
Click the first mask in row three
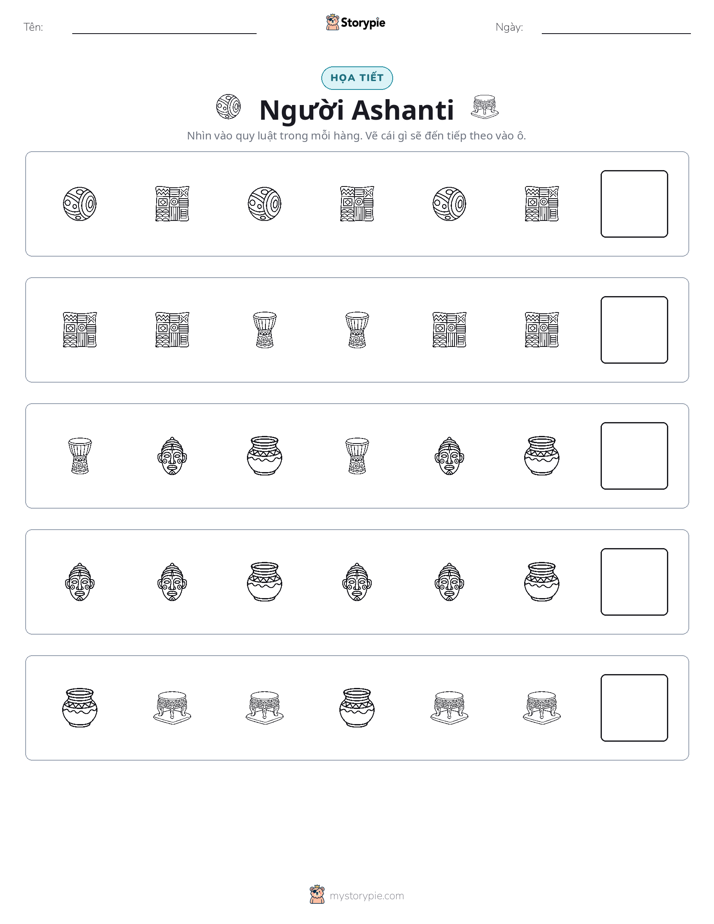(172, 456)
